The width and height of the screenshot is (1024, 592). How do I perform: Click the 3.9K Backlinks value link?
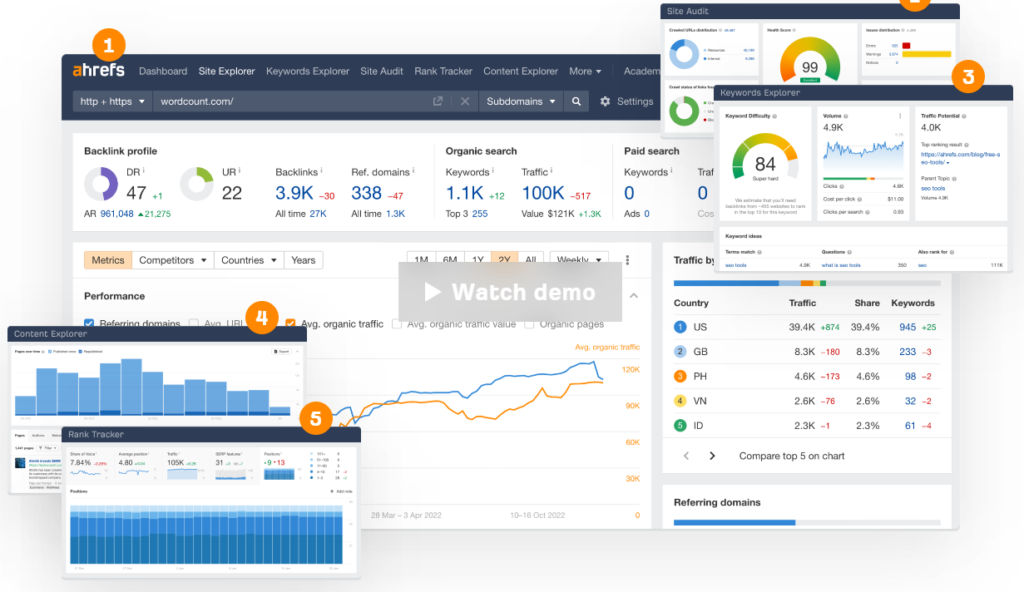pos(294,193)
